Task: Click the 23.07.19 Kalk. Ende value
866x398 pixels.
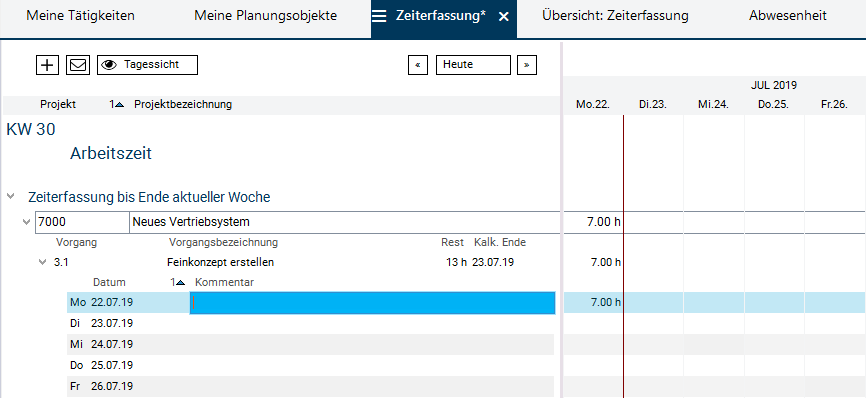Action: (493, 262)
